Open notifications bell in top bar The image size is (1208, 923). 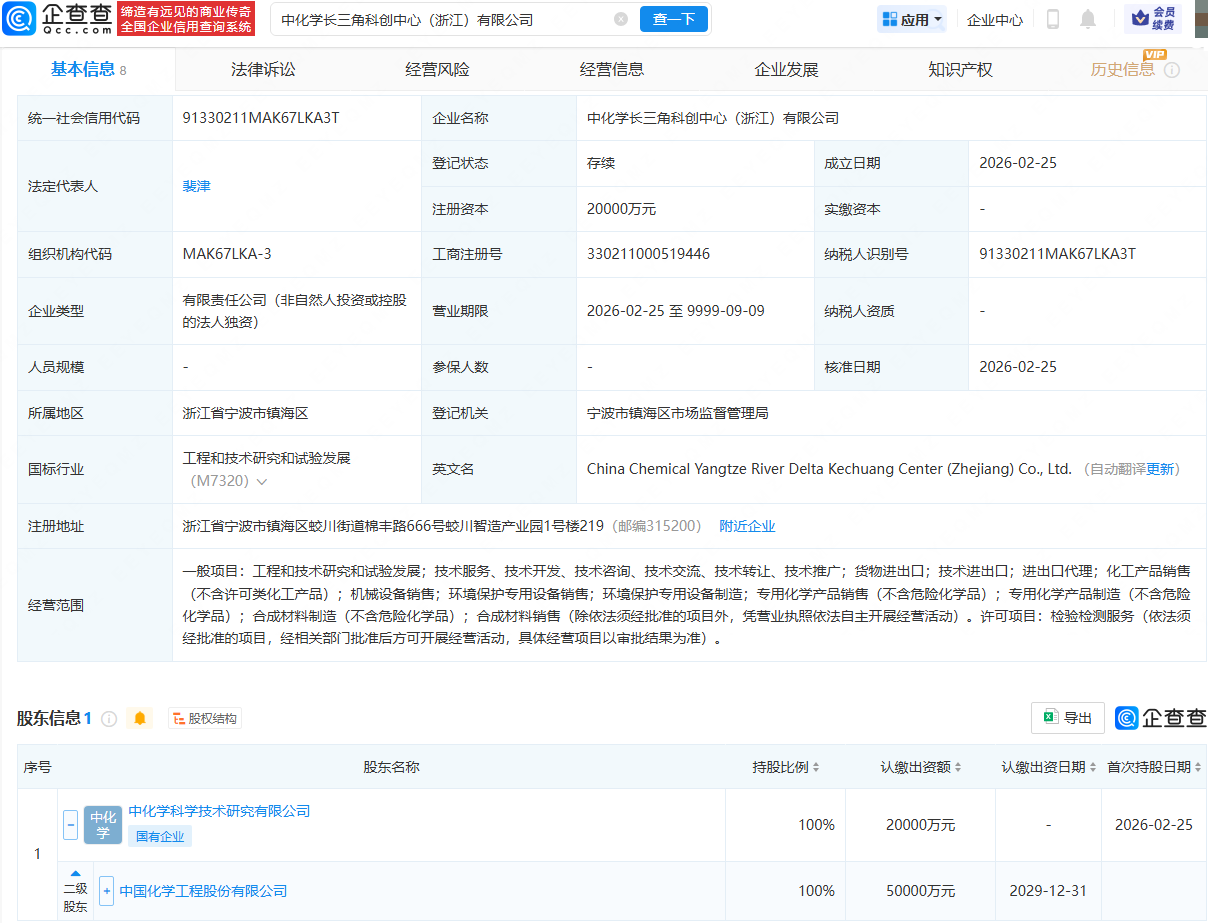[1088, 19]
